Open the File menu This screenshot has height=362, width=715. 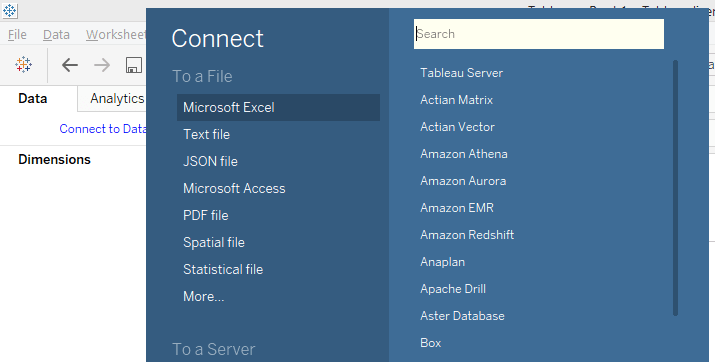click(17, 35)
